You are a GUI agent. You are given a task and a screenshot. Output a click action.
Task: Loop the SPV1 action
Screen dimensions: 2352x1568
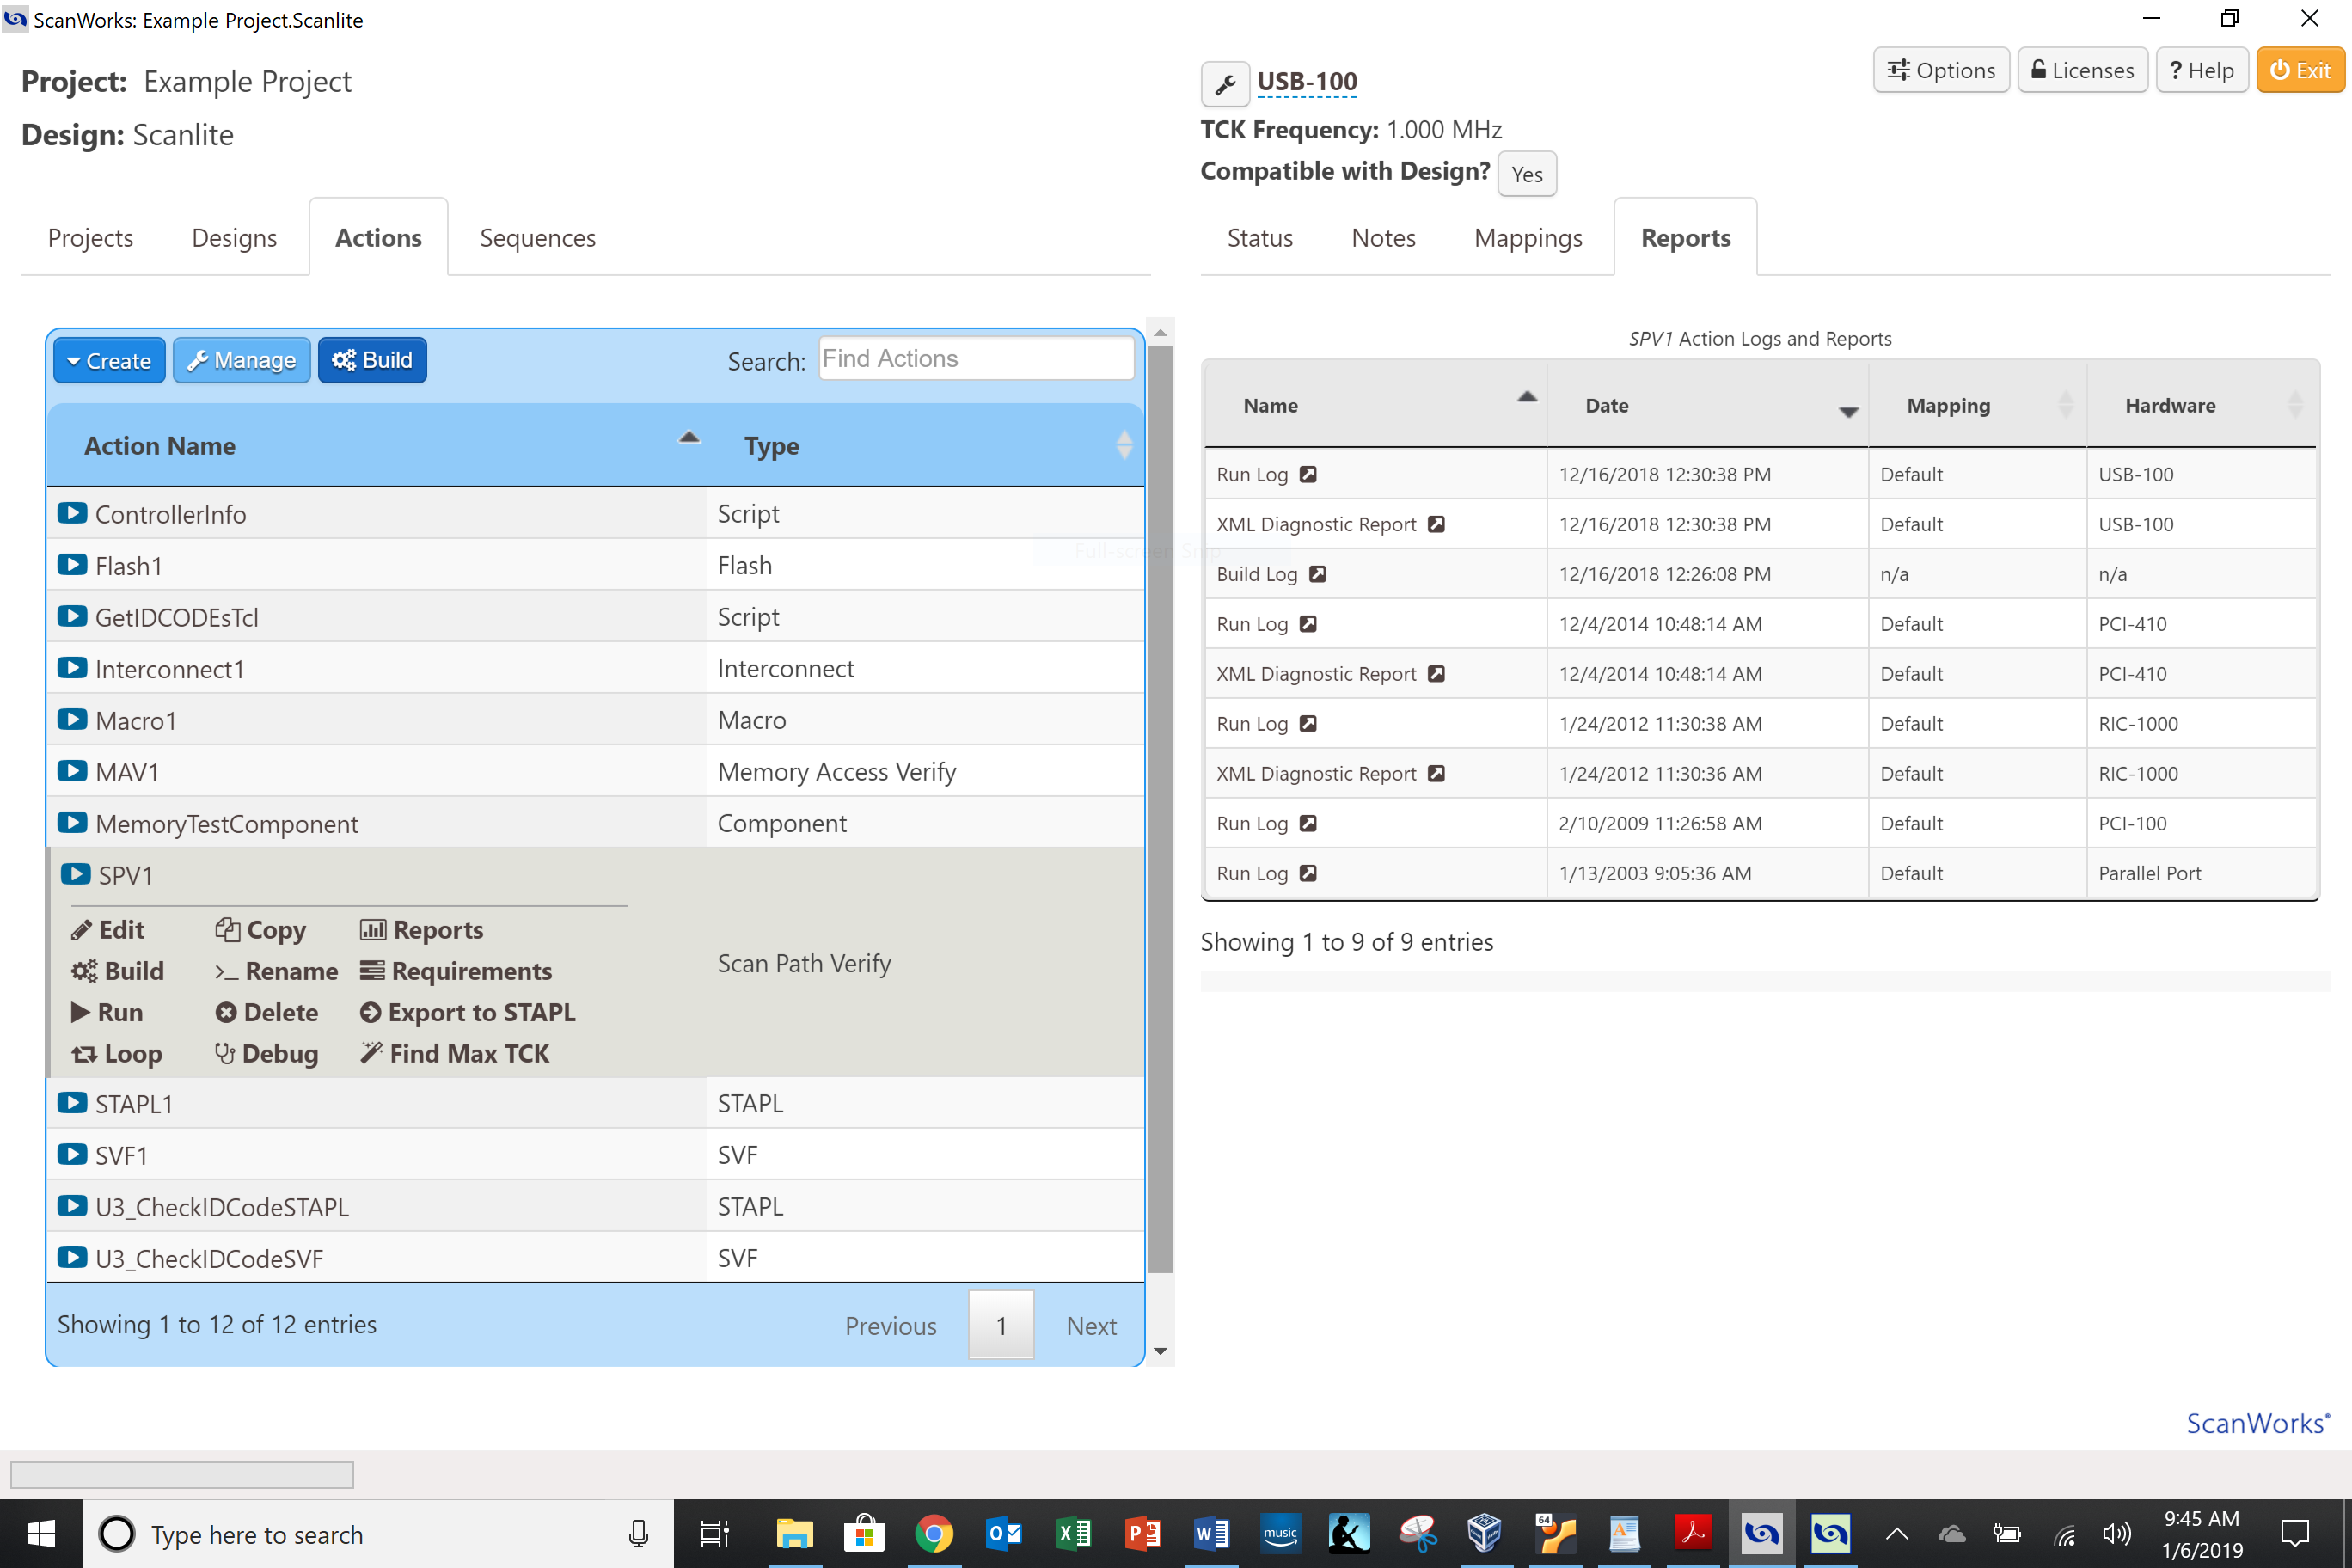117,1054
